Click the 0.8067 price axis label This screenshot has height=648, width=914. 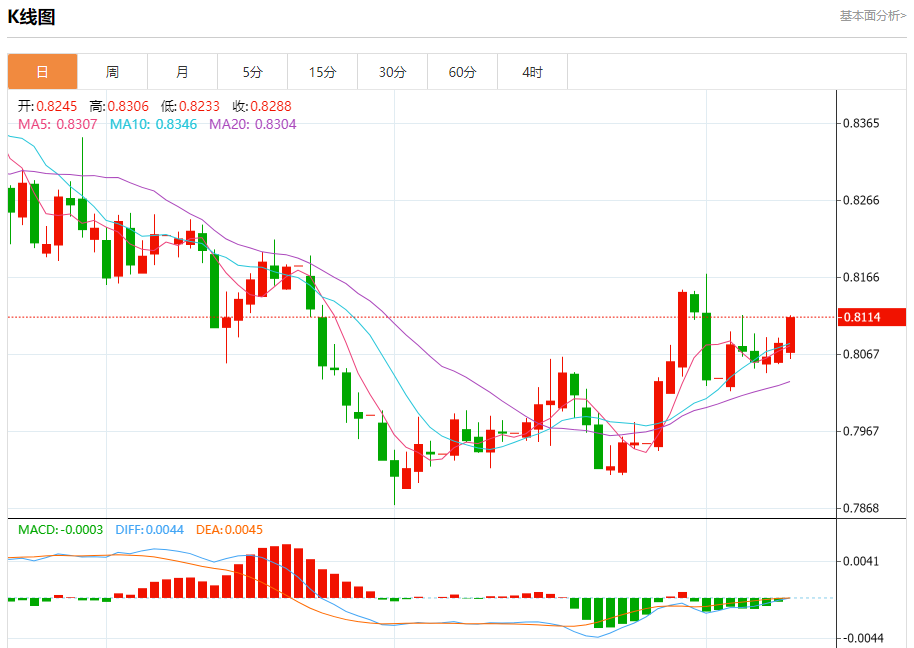click(x=861, y=354)
